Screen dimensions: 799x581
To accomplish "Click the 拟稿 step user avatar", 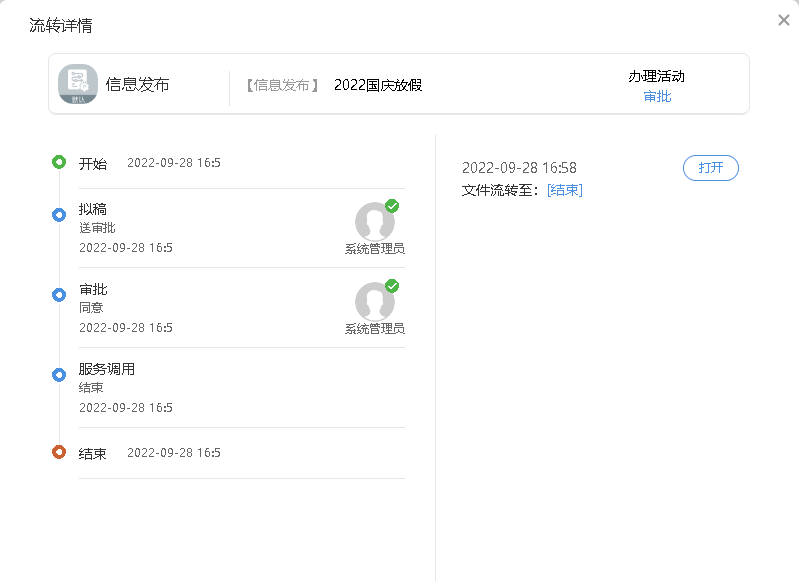I will click(x=374, y=221).
